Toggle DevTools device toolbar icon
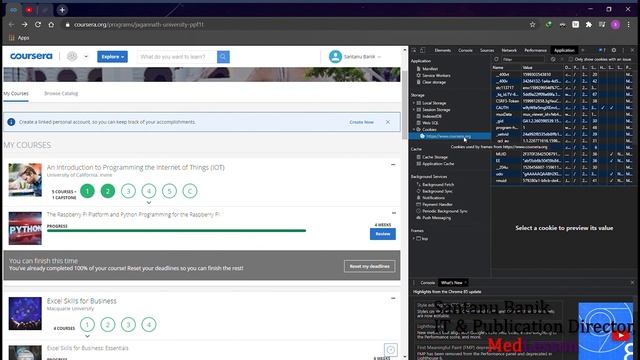 (422, 50)
